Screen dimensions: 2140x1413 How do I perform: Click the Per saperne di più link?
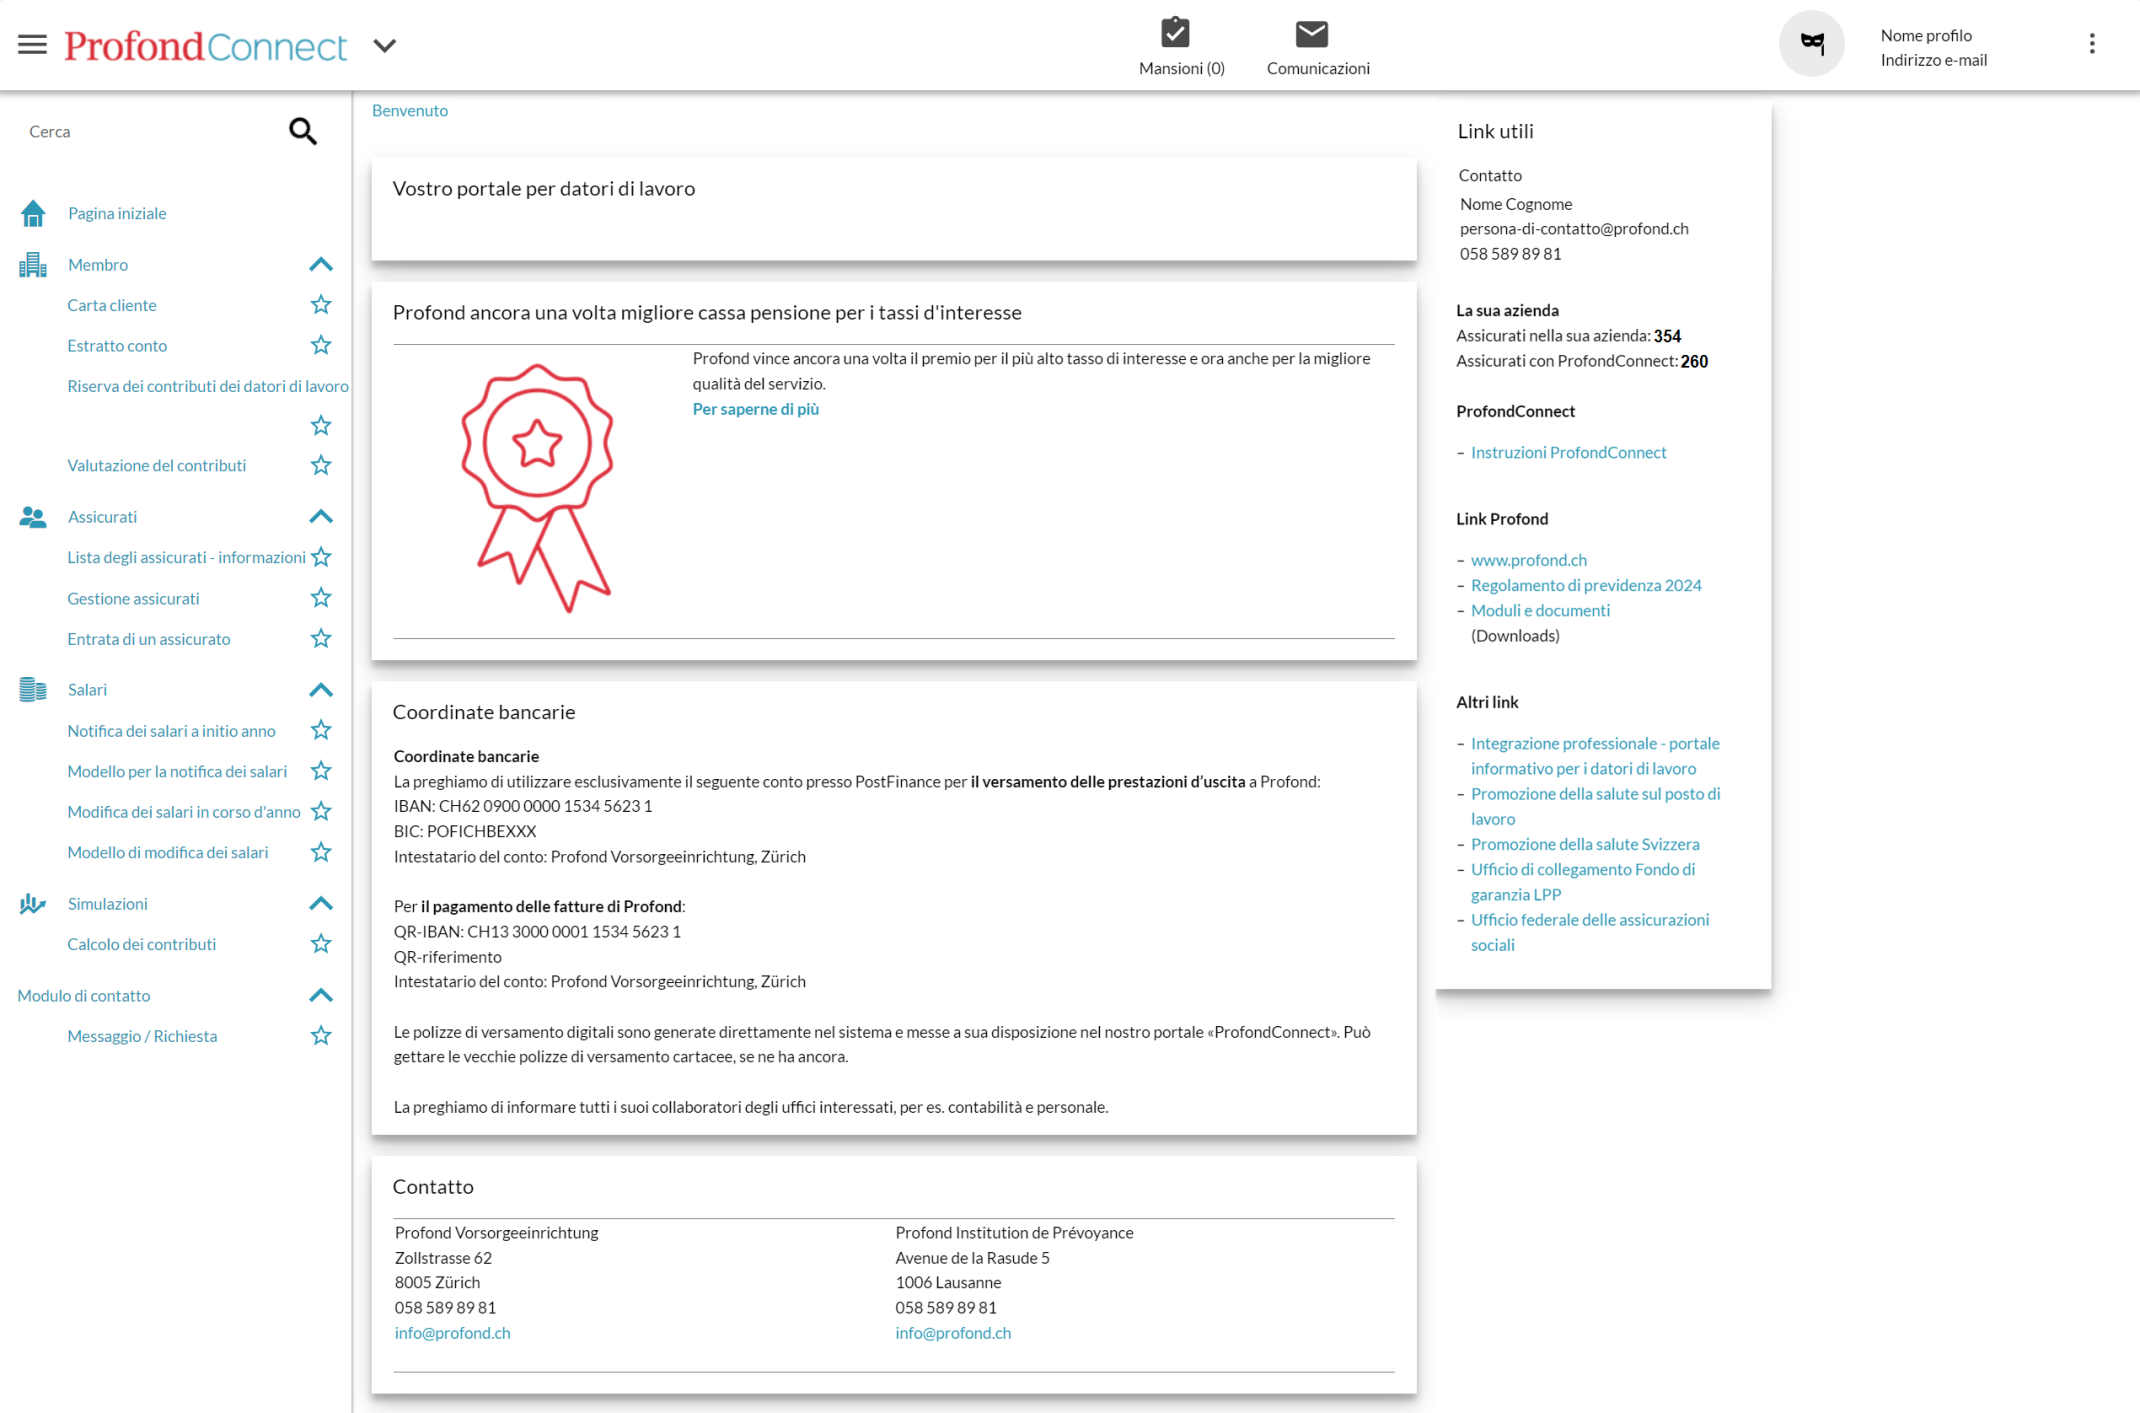pos(755,409)
